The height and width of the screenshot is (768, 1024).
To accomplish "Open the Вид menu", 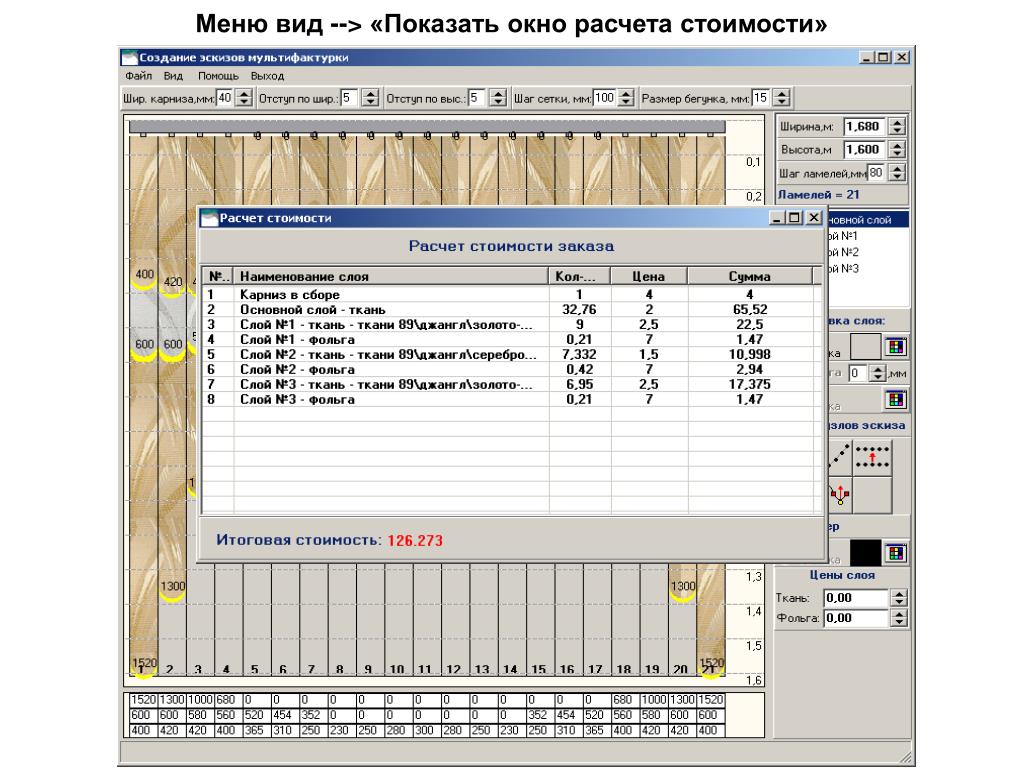I will click(x=173, y=76).
